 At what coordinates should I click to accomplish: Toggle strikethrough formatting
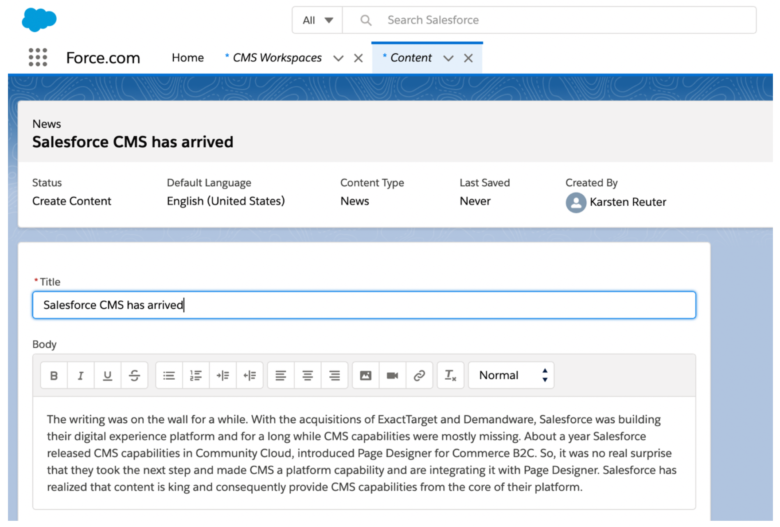click(x=134, y=375)
